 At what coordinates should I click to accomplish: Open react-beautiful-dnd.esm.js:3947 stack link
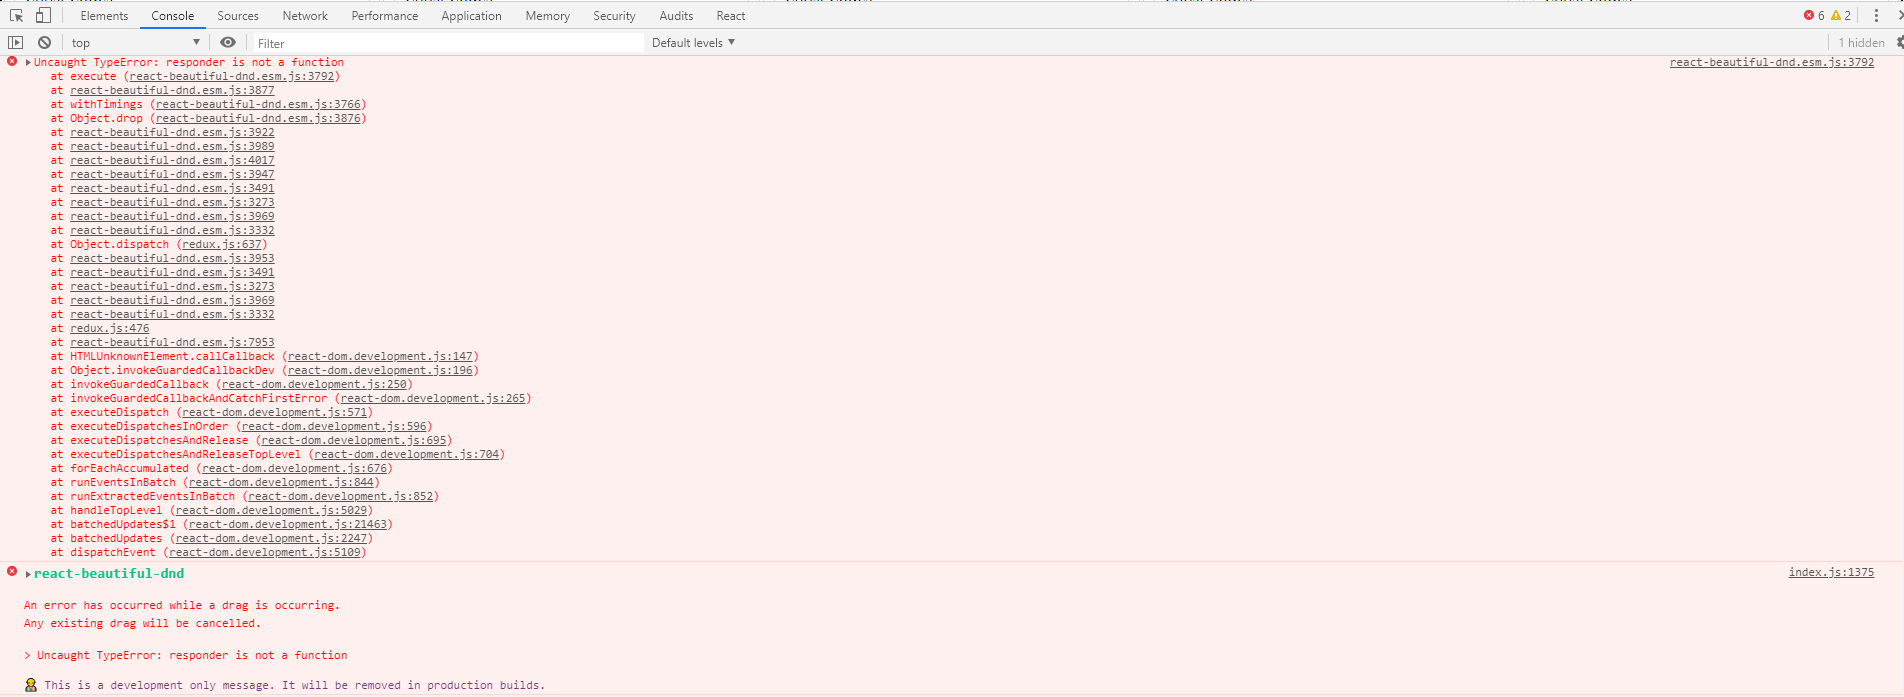[x=172, y=174]
